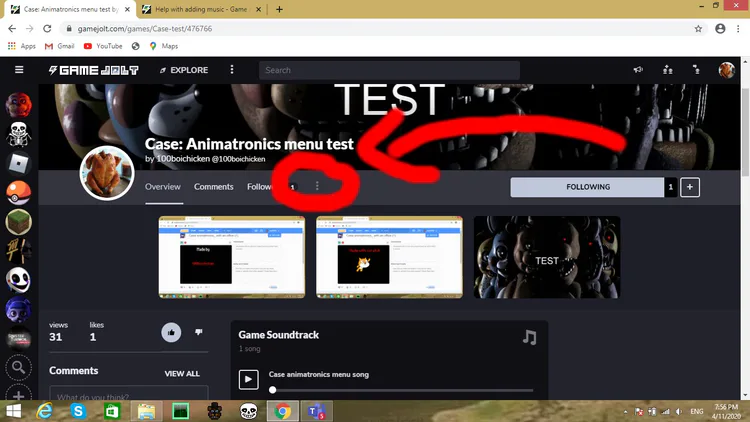Screen dimensions: 750x422
Task: Open the skeleton community icon in sidebar
Action: pos(19,134)
